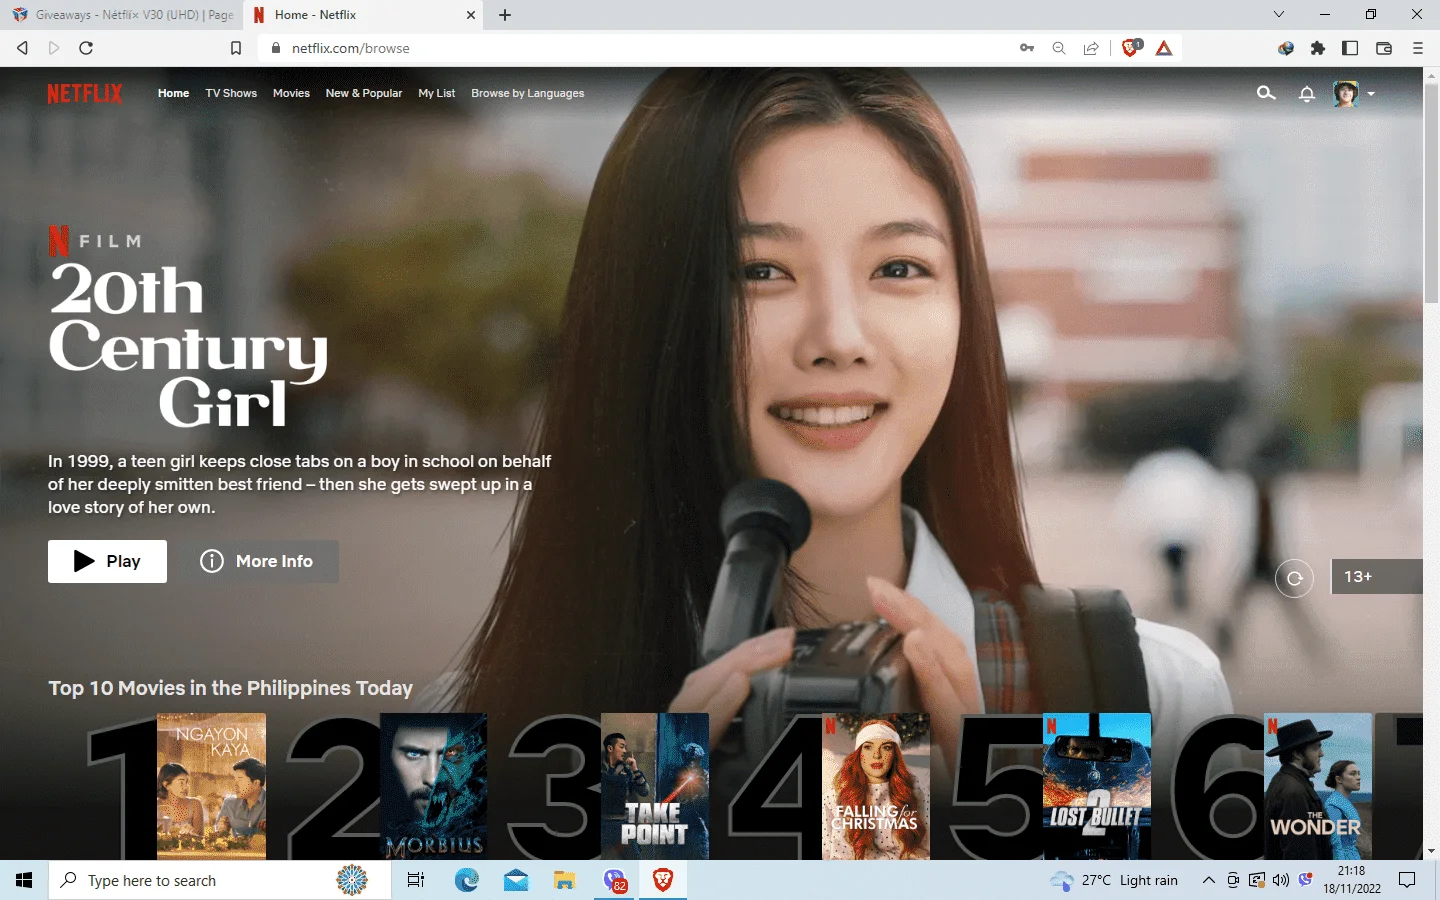
Task: Play 20th Century Girl
Action: 107,561
